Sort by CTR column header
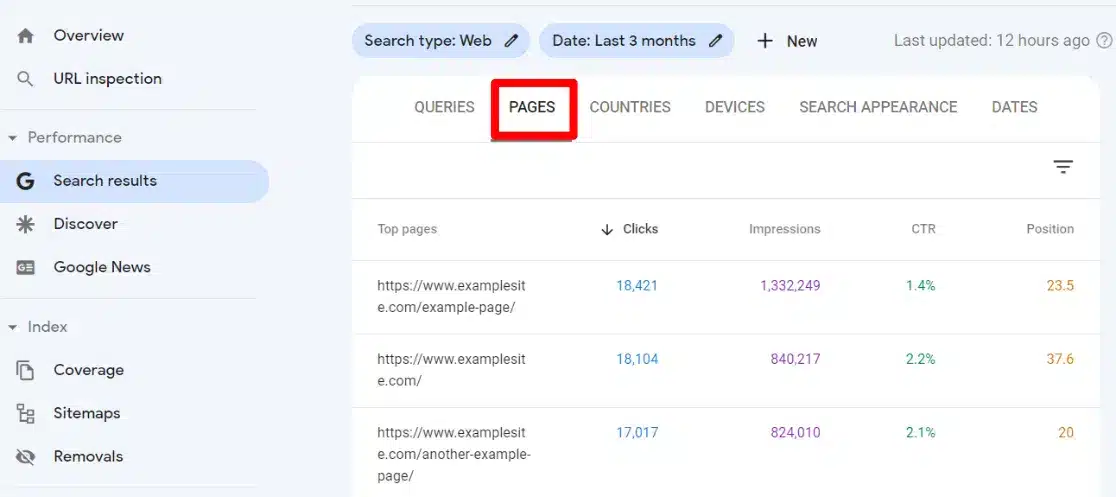This screenshot has height=497, width=1116. tap(923, 229)
